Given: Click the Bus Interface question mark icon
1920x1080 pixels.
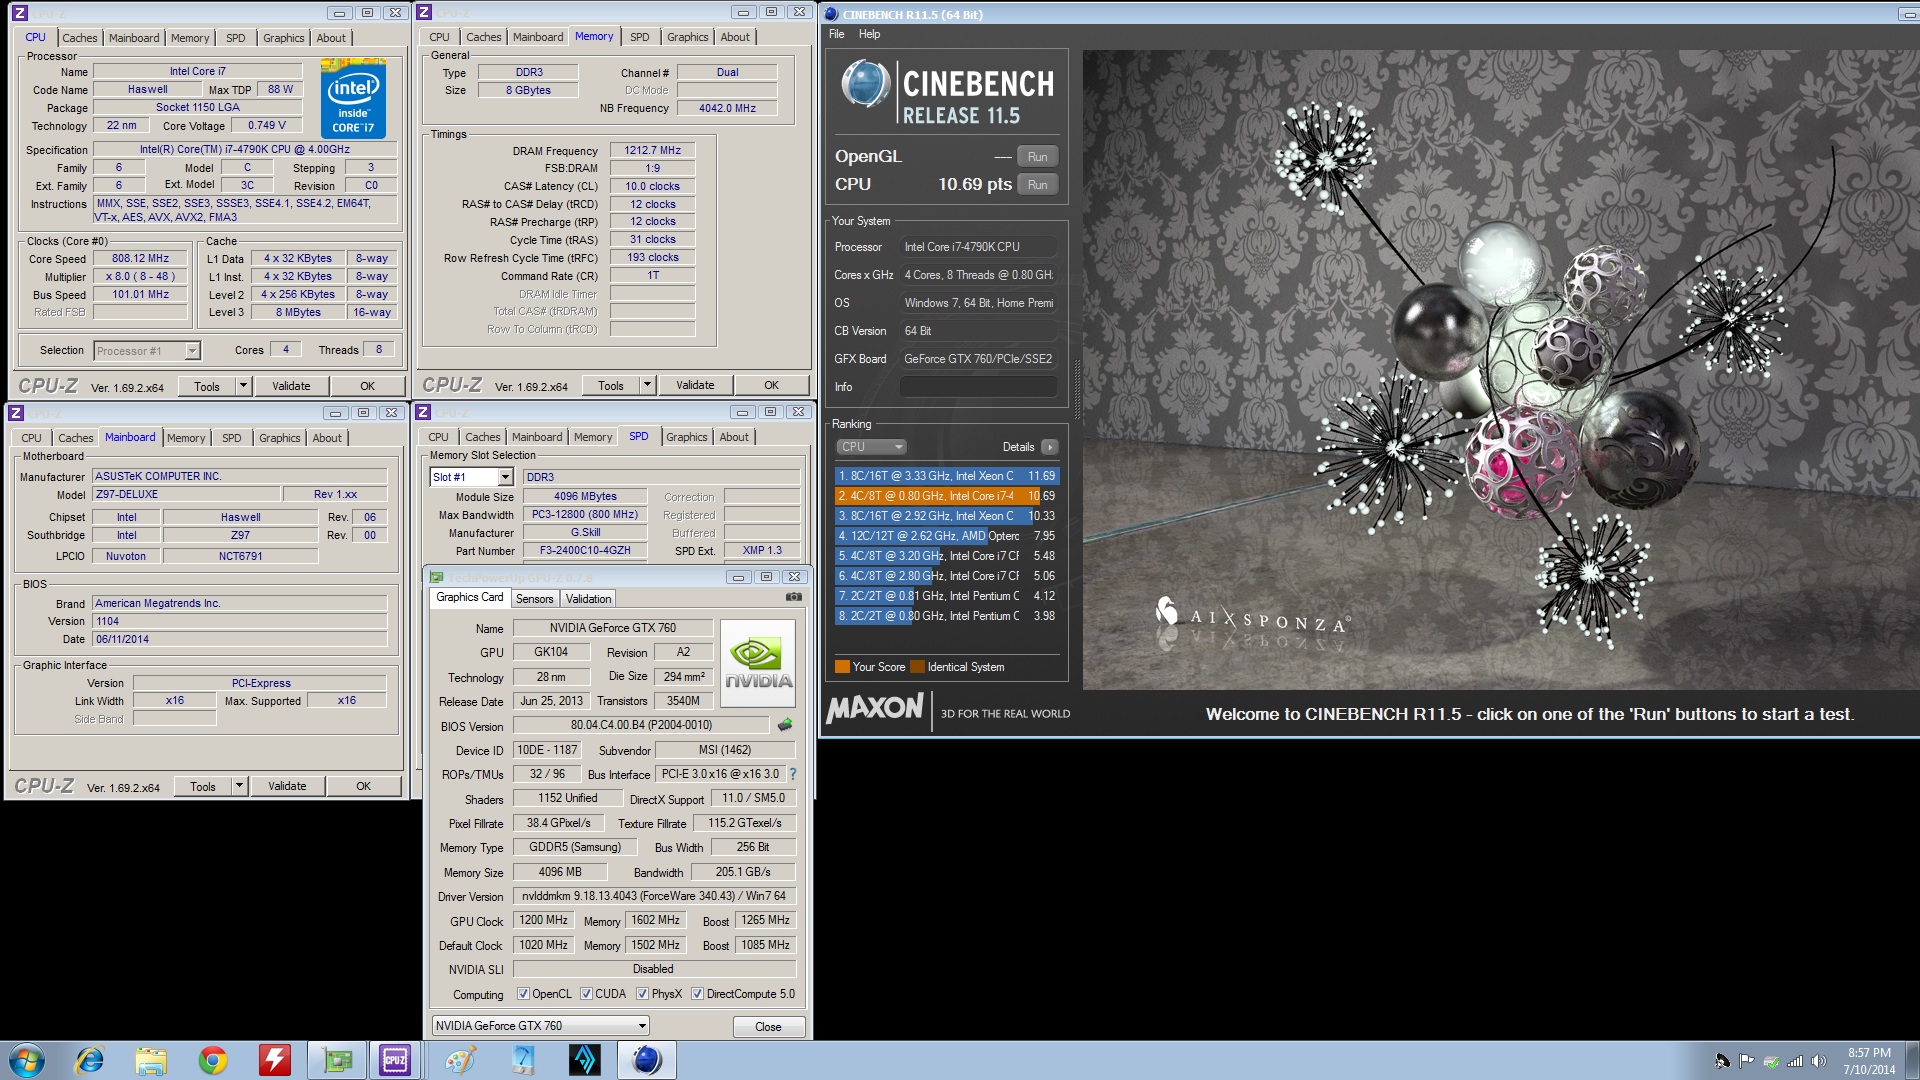Looking at the screenshot, I should [792, 774].
